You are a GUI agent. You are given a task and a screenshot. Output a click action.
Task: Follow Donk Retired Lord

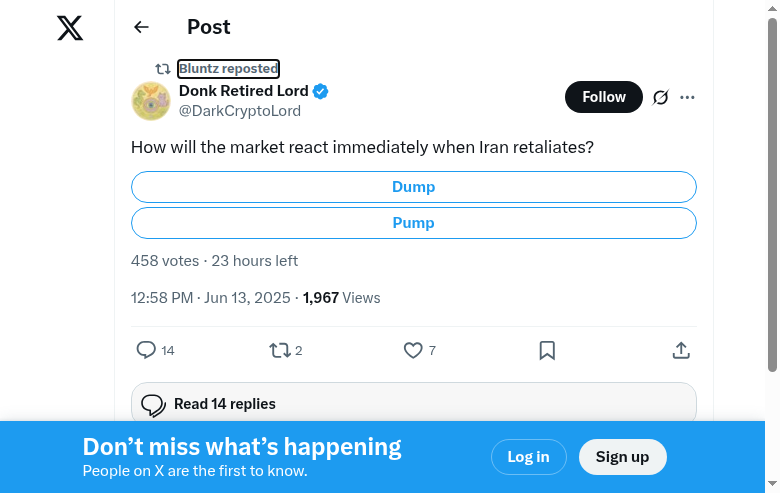pyautogui.click(x=604, y=97)
